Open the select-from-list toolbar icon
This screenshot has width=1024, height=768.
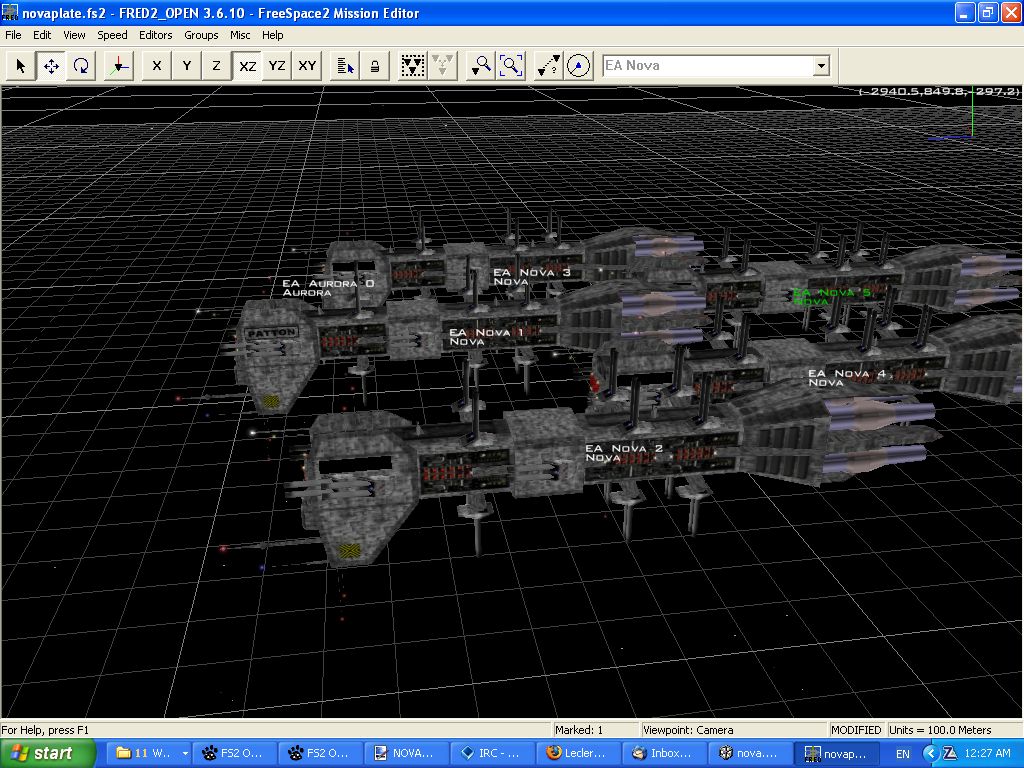345,66
